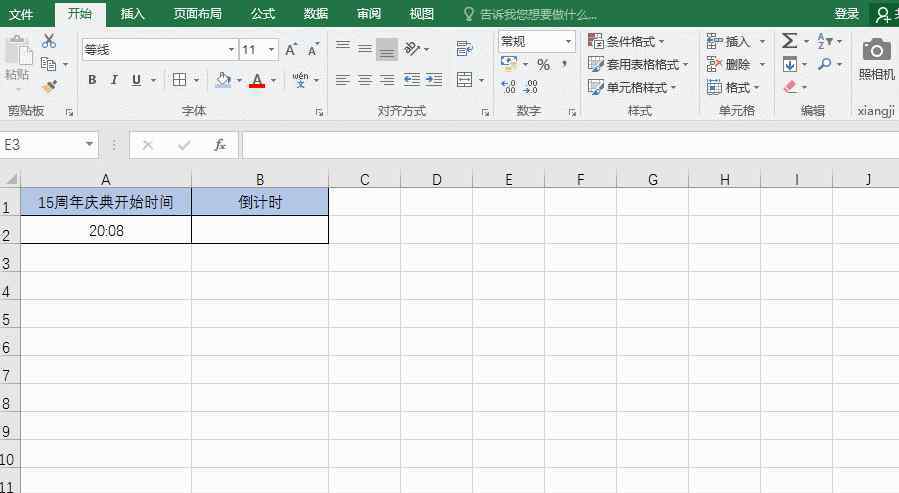
Task: Open the phonetic guide wén icon
Action: click(300, 80)
